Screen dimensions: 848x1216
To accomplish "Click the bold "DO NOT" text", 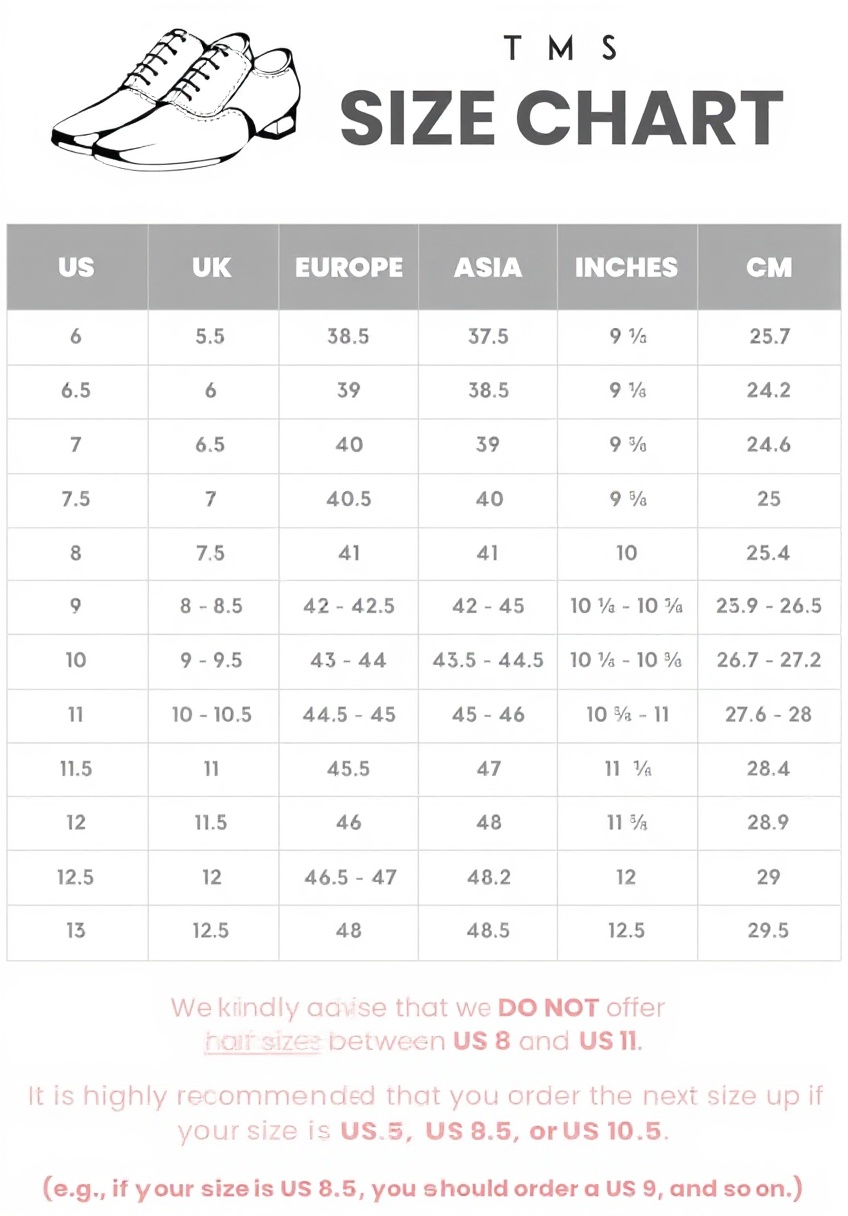I will (x=548, y=1007).
